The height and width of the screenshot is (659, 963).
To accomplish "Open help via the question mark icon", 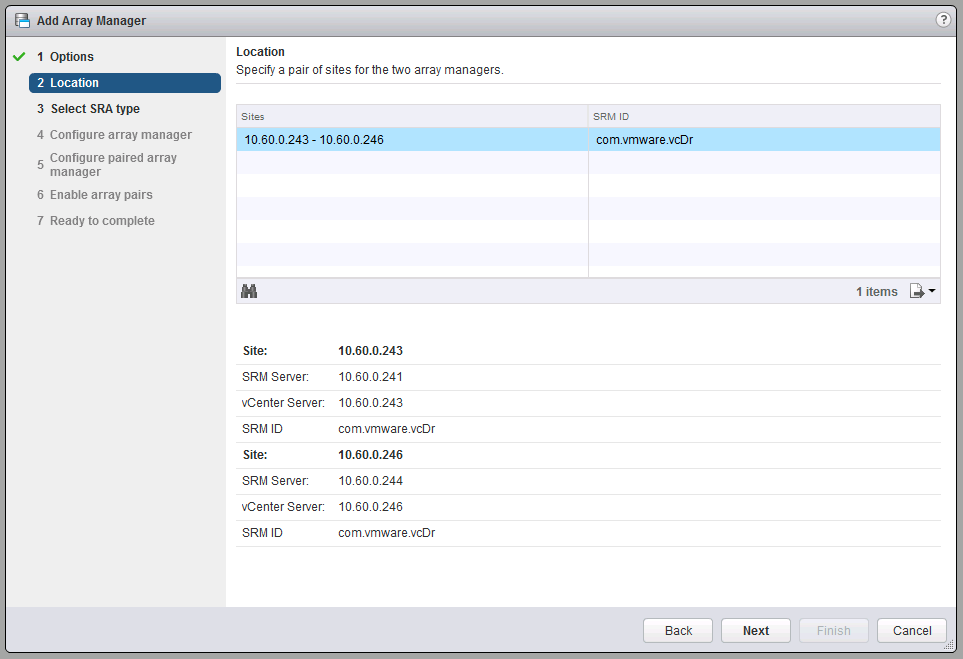I will 942,20.
